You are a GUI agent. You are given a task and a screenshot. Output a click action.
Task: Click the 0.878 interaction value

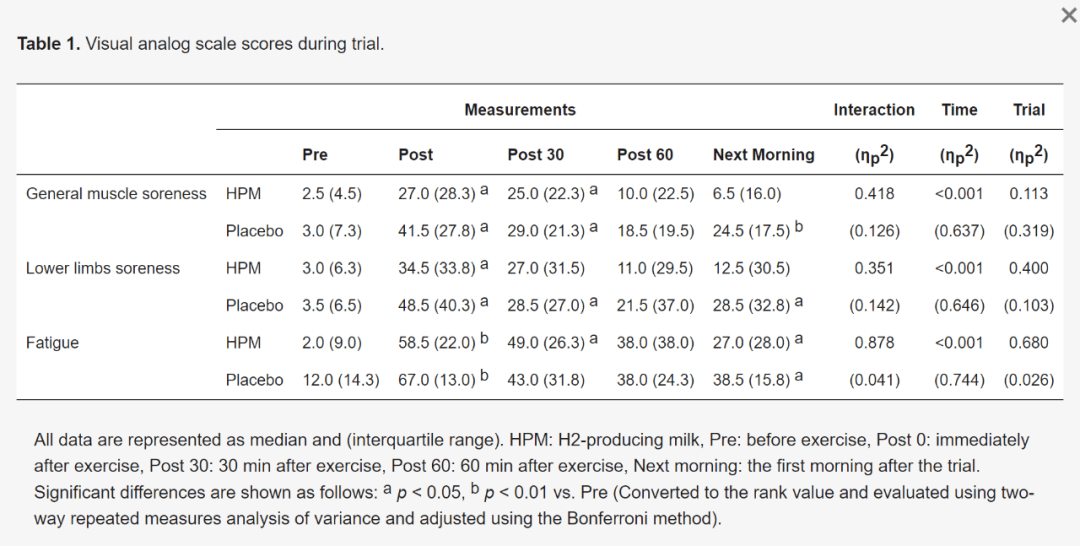coord(874,343)
